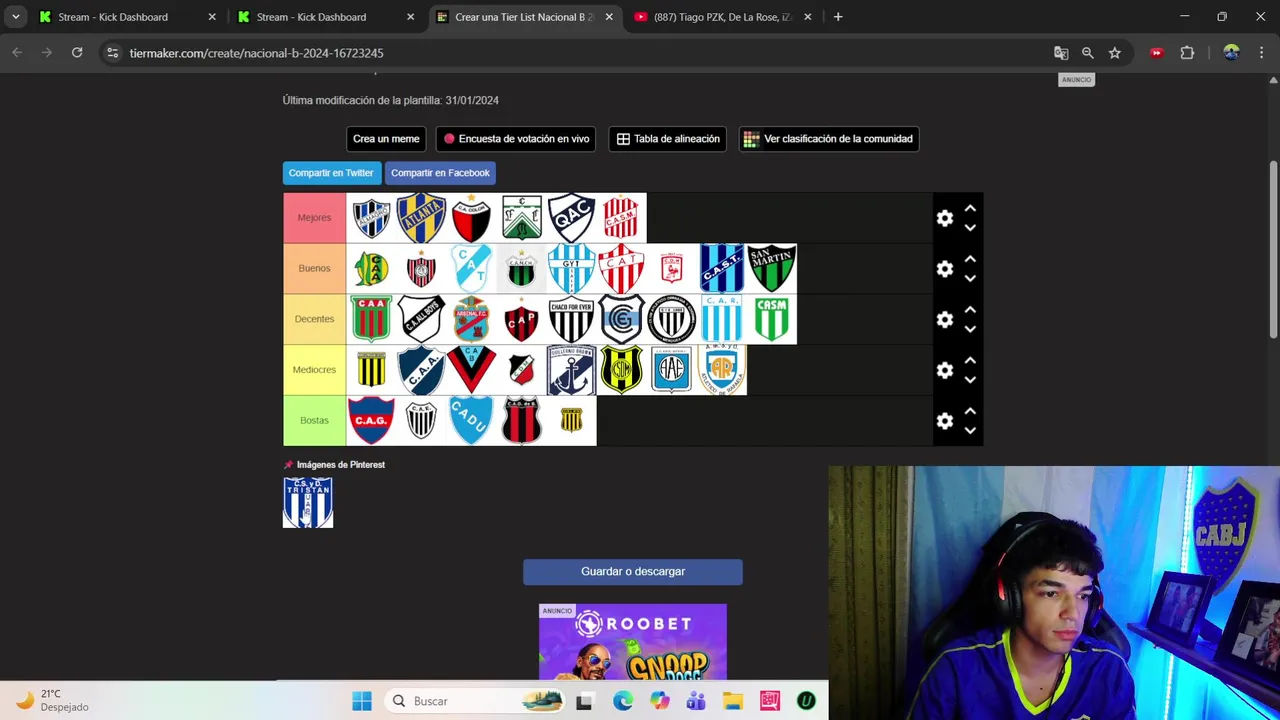Click the QAC Quilmes crest

571,218
